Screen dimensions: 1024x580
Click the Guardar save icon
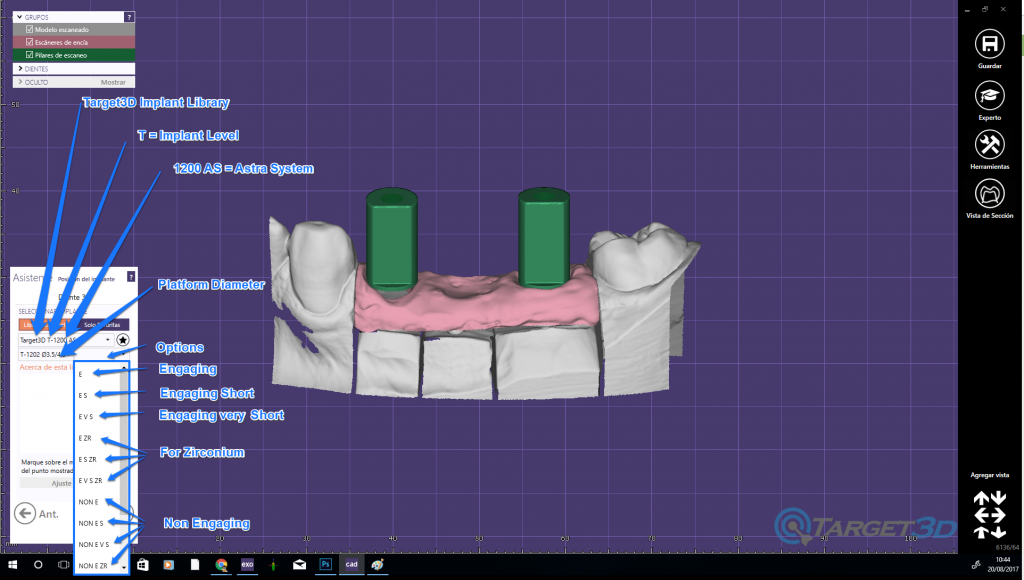coord(989,45)
